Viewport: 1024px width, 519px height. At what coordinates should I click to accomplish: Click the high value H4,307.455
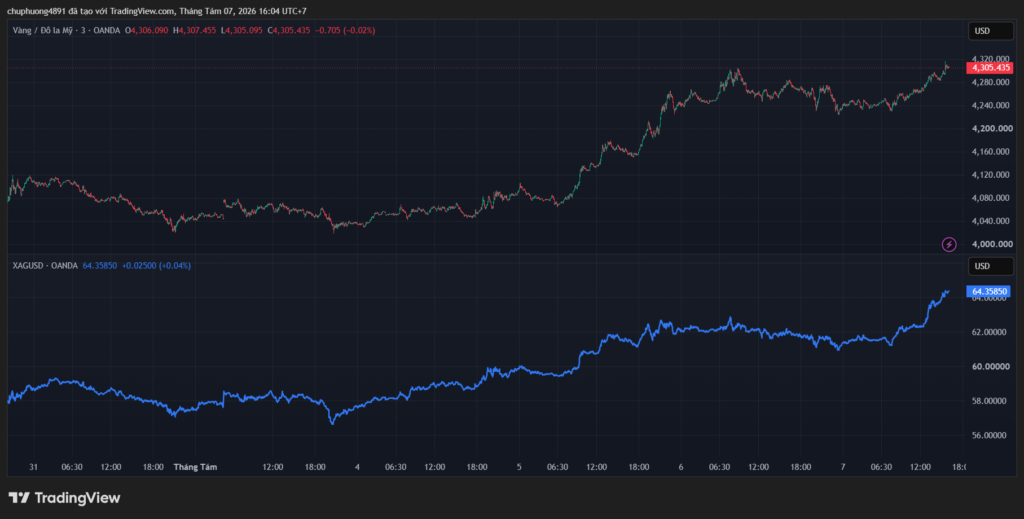click(195, 30)
